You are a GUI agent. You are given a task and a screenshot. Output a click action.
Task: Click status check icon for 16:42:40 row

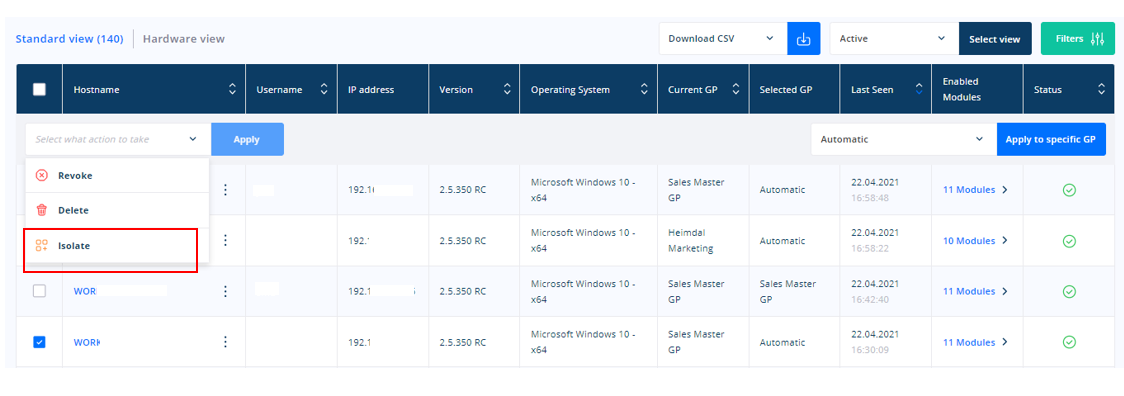tap(1069, 291)
